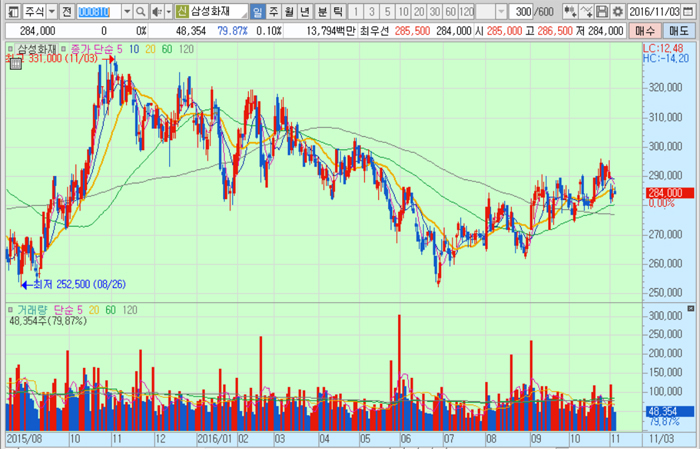Click the chart bottom time axis scrollbar
The height and width of the screenshot is (449, 700).
click(x=320, y=438)
